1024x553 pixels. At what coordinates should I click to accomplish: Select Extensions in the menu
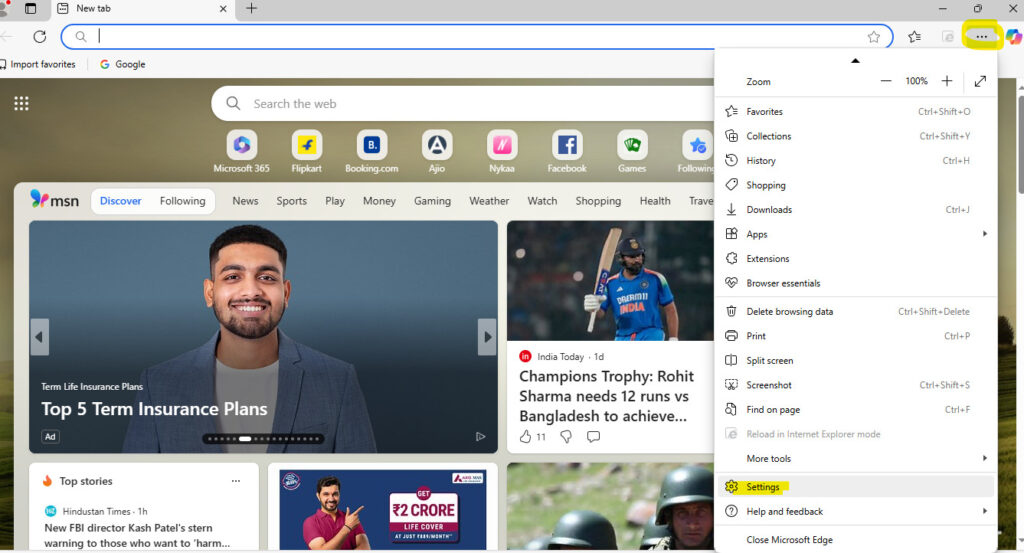(x=767, y=259)
